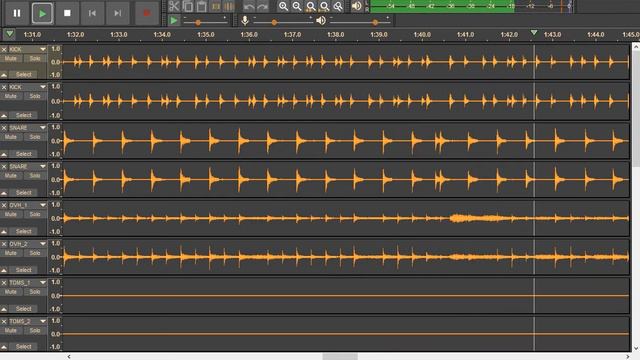640x360 pixels.
Task: Skip to start of project
Action: tap(92, 13)
